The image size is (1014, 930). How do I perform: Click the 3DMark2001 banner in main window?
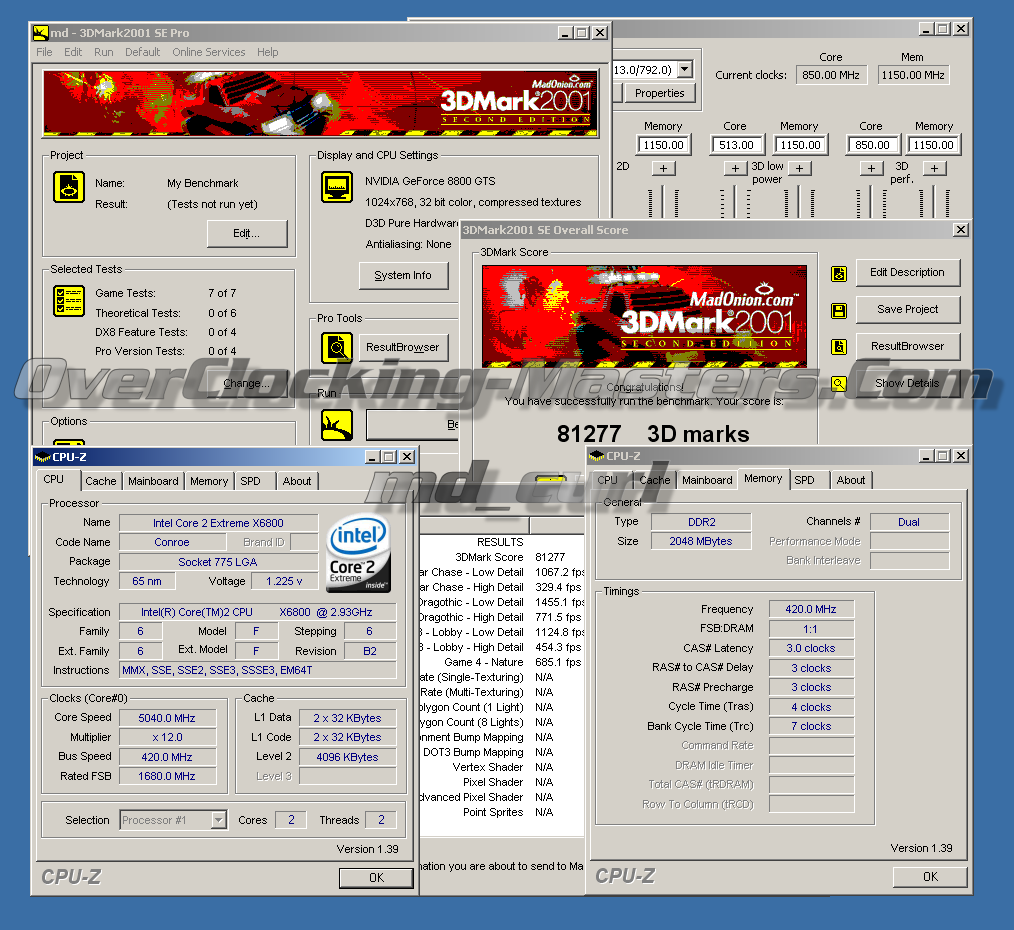coord(321,103)
